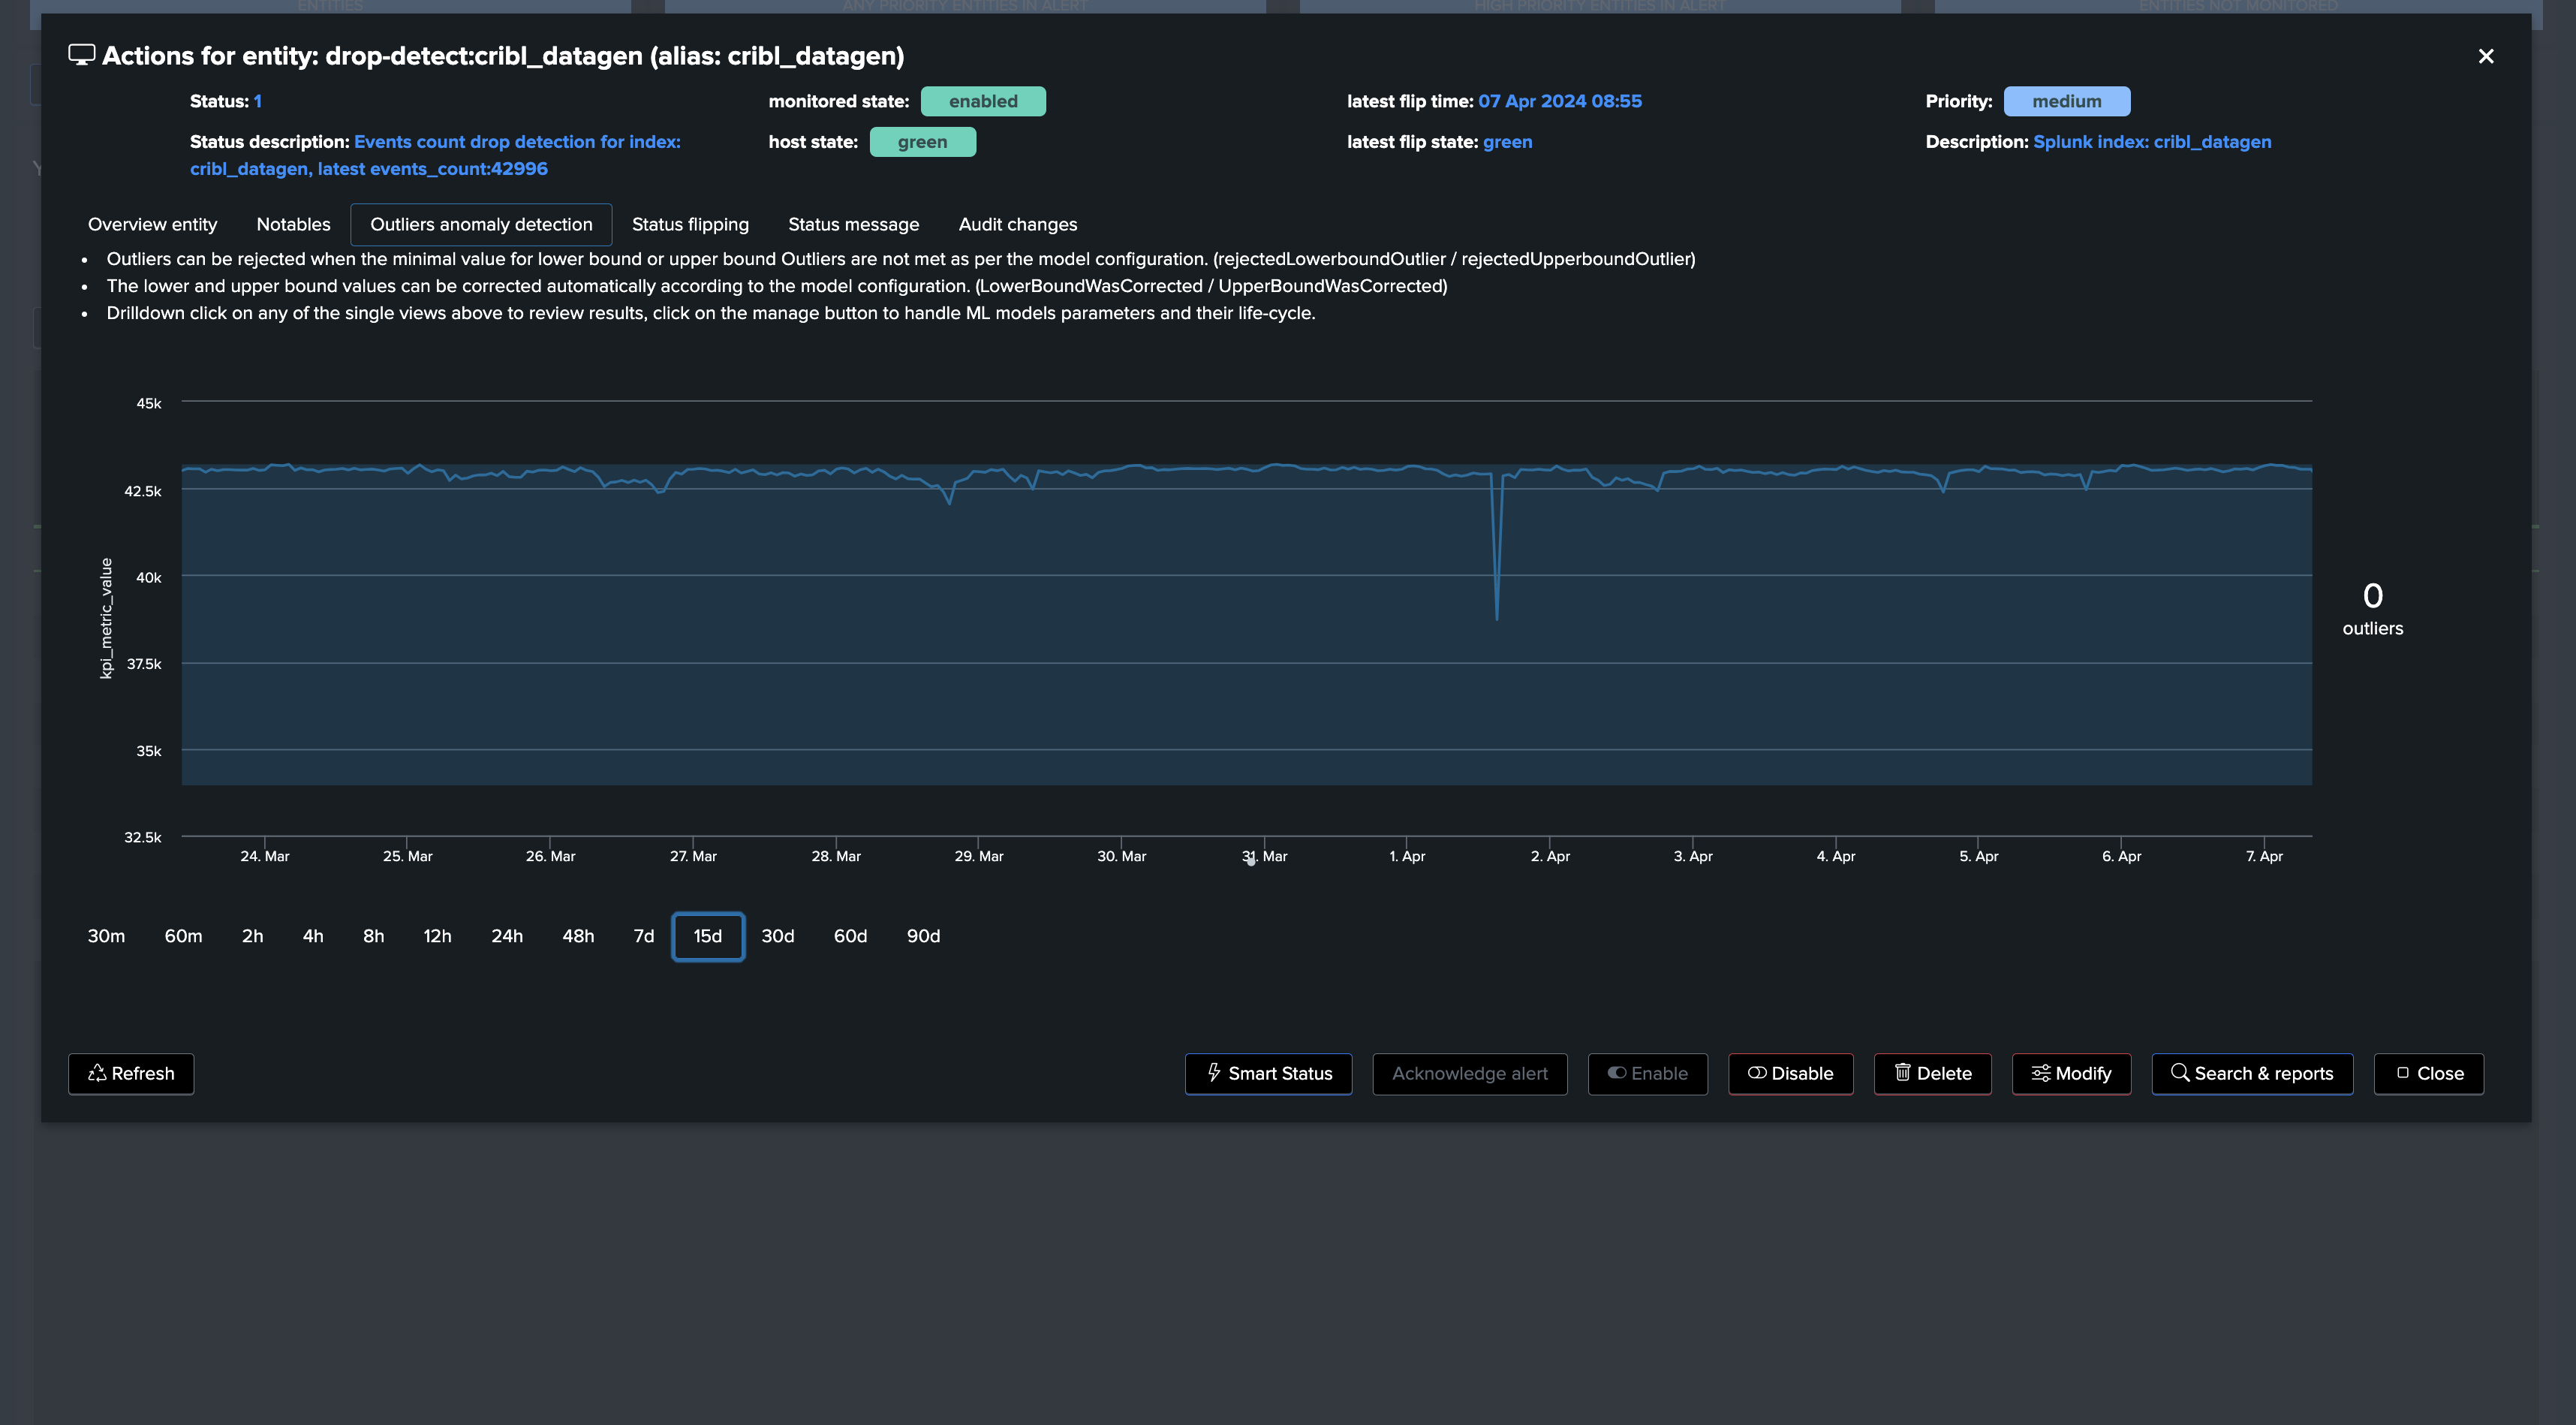
Task: Close the dialog with X icon
Action: [2485, 56]
